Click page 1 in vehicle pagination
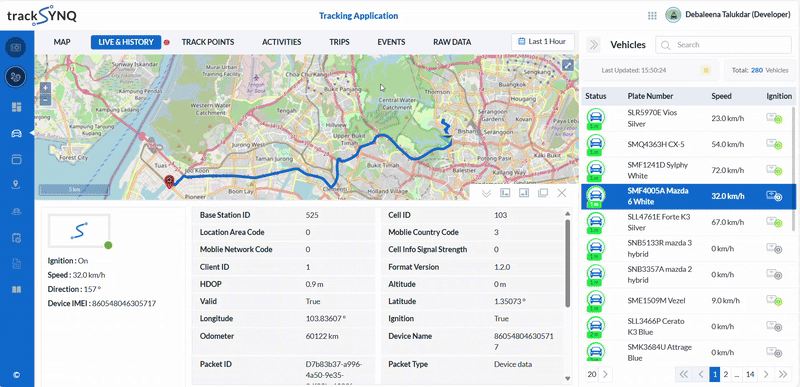The height and width of the screenshot is (387, 800). [x=714, y=374]
